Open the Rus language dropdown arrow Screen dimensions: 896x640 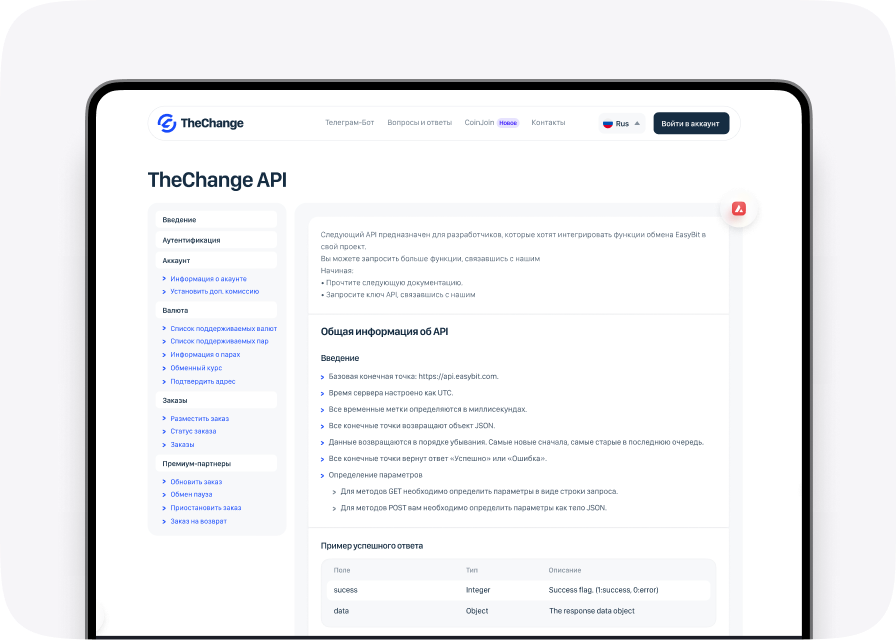coord(637,123)
